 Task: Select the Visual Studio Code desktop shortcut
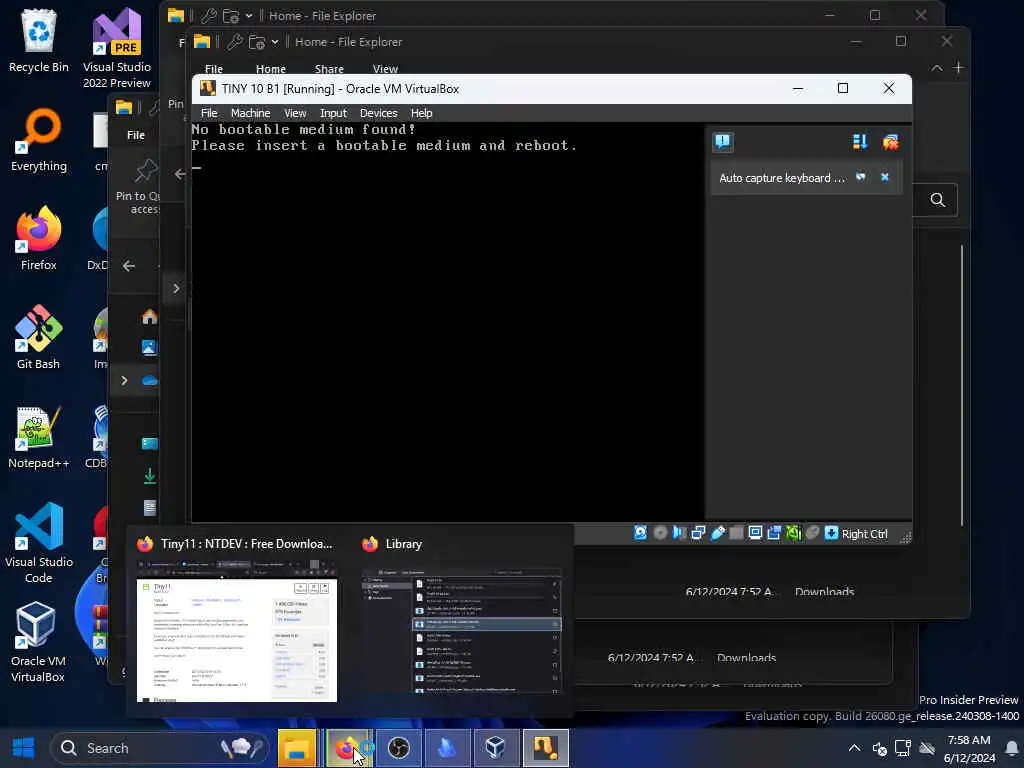tap(39, 543)
